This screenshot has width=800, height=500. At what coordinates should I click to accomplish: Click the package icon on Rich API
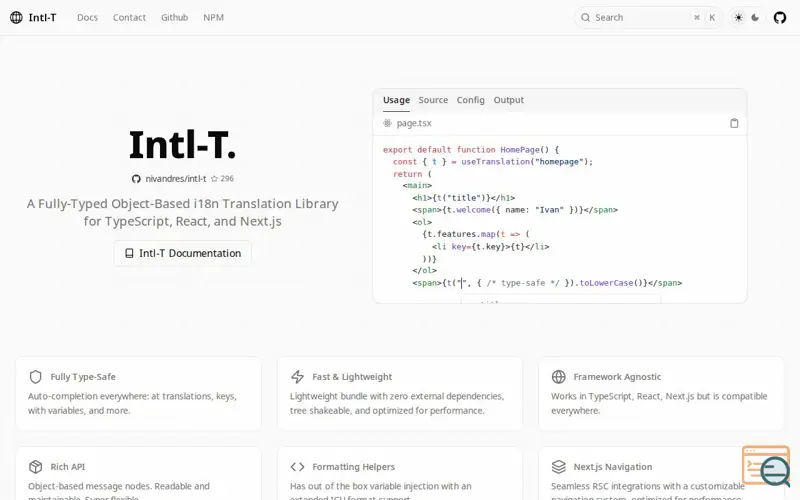click(35, 467)
